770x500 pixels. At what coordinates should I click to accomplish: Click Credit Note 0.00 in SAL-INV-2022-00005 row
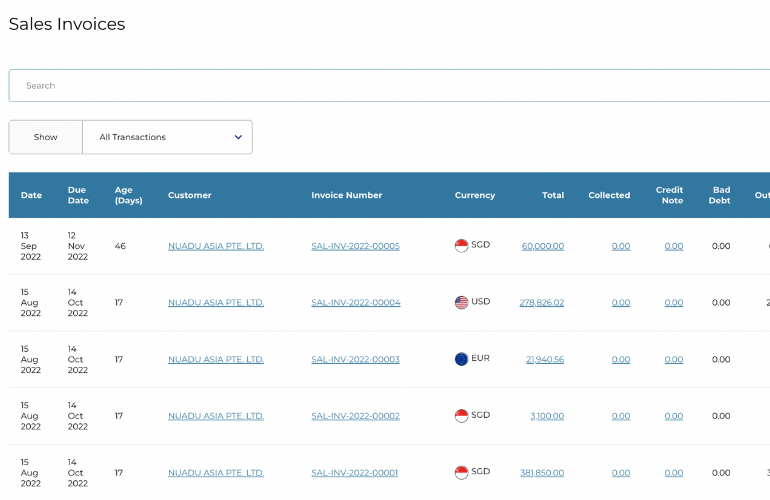[674, 246]
